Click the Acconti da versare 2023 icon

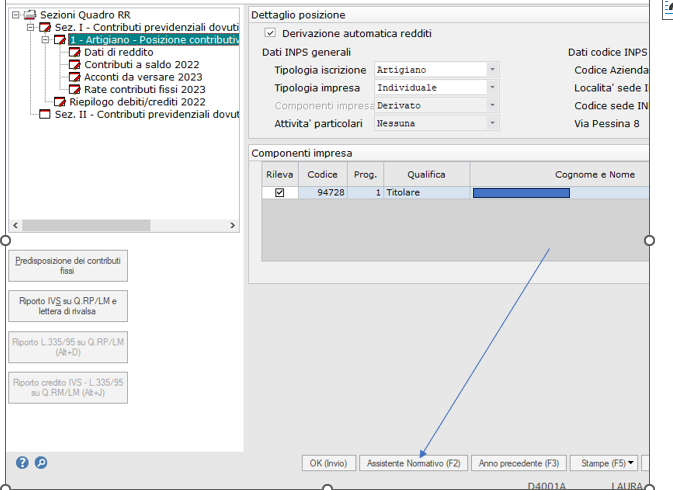pyautogui.click(x=75, y=77)
